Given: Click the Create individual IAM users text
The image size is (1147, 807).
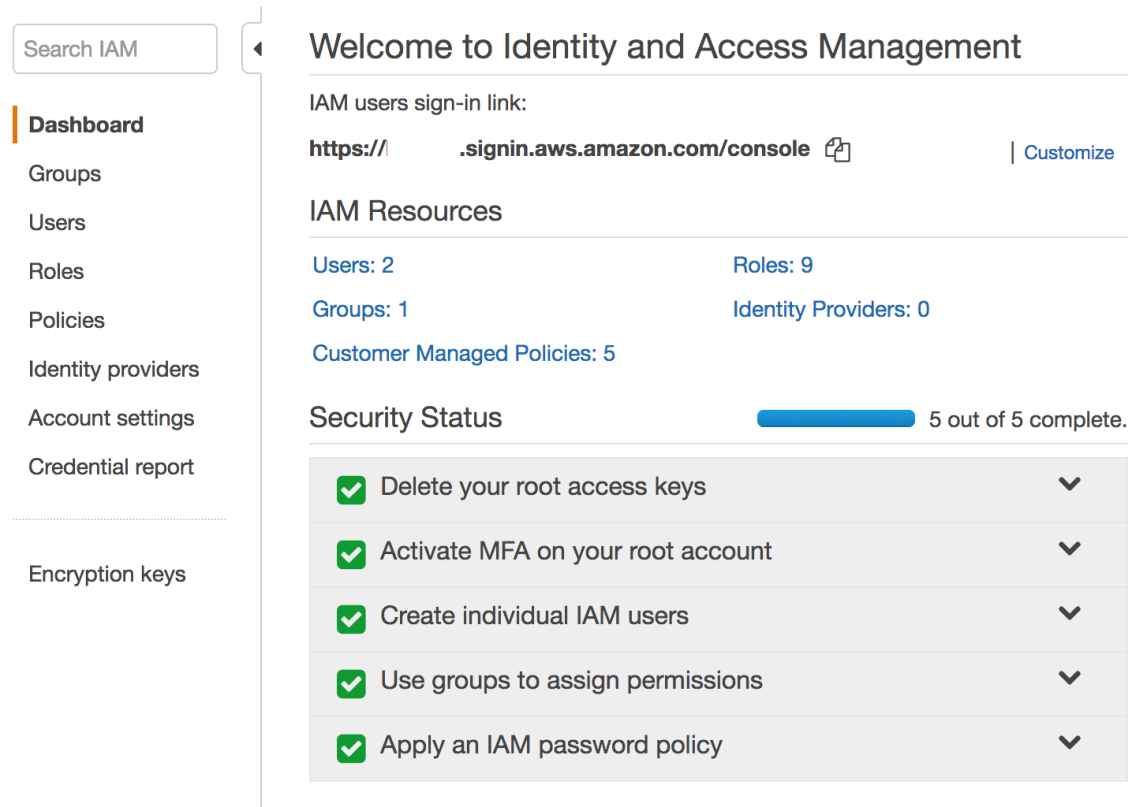Looking at the screenshot, I should [x=534, y=616].
